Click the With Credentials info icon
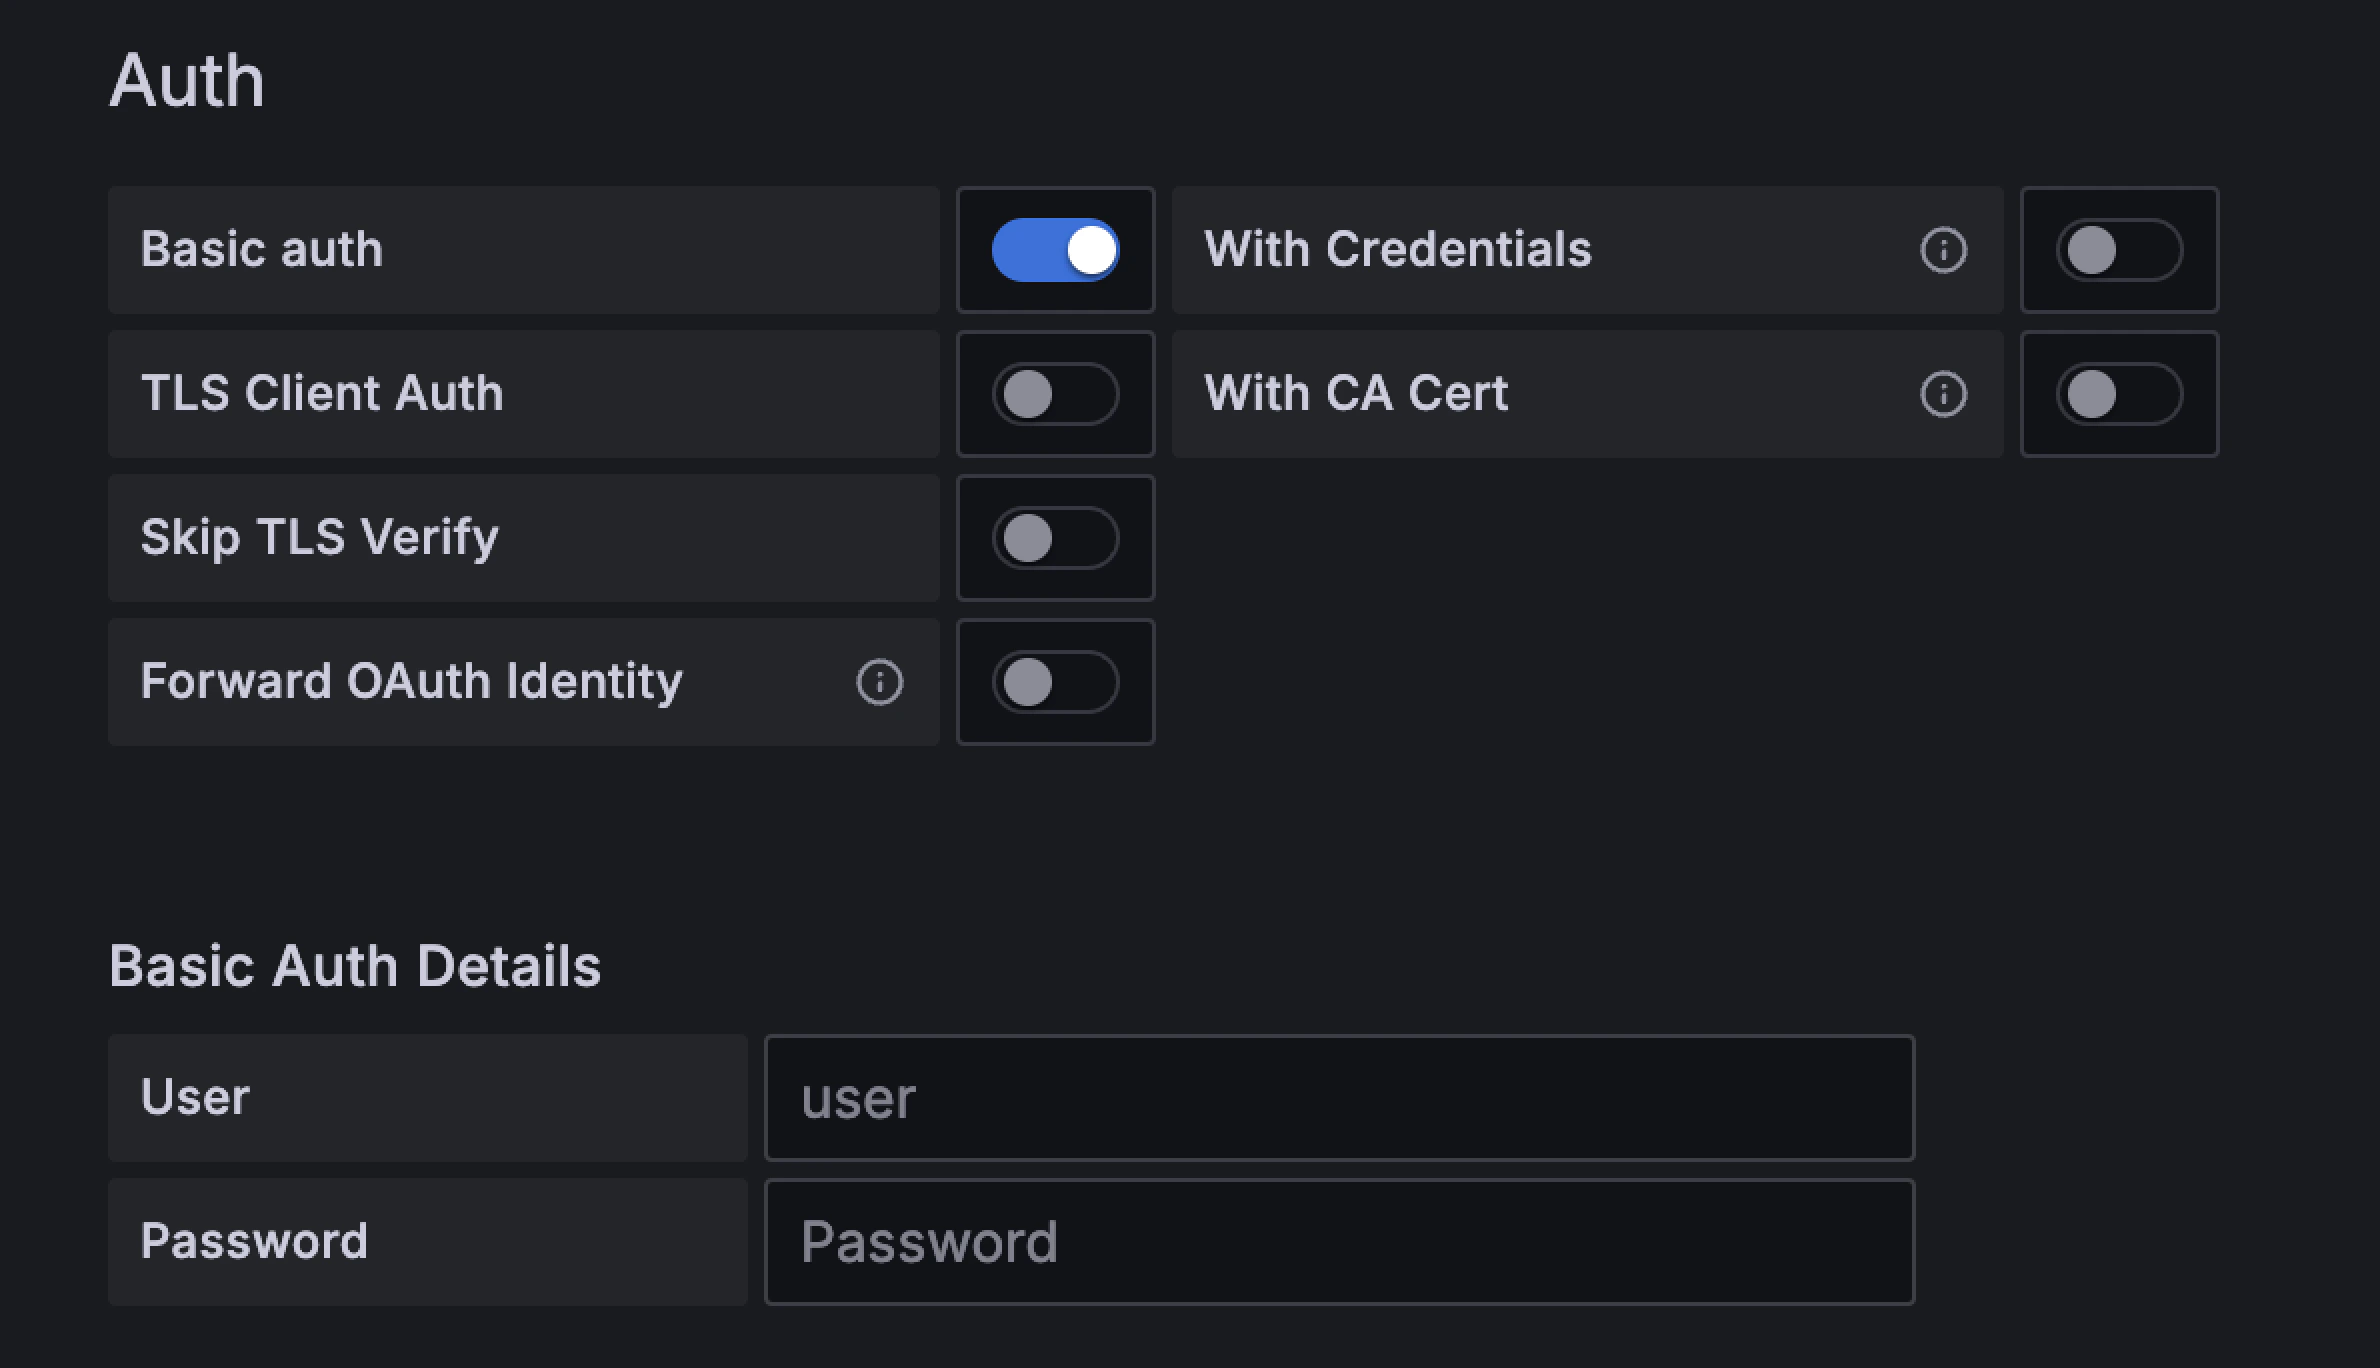This screenshot has height=1368, width=2380. click(x=1944, y=250)
